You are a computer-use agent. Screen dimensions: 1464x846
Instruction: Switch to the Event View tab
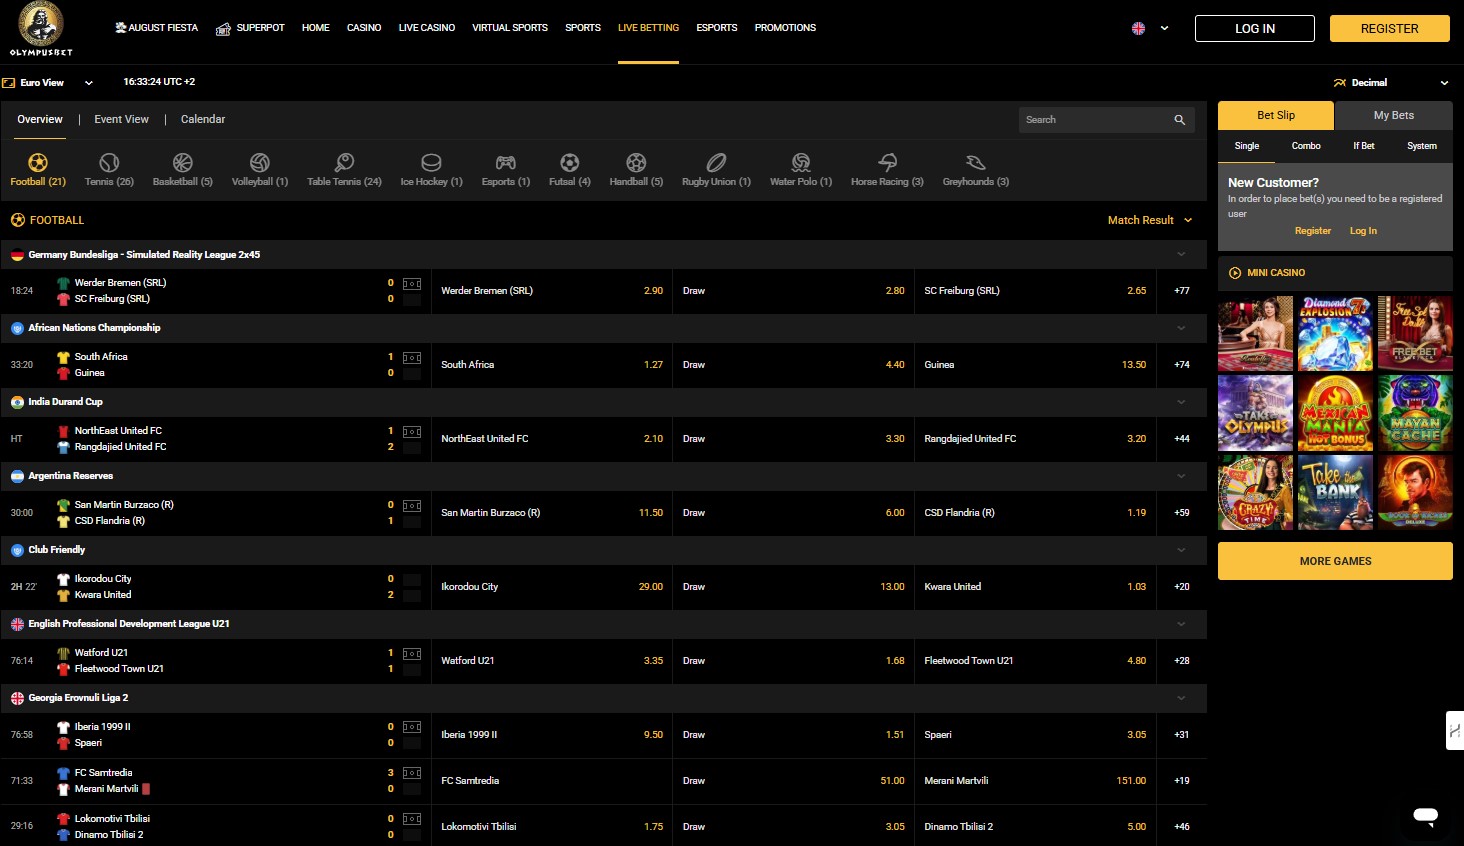click(x=122, y=119)
